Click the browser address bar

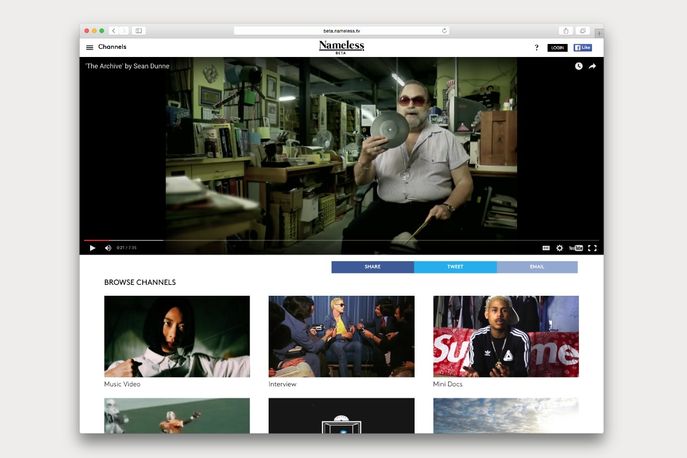[x=341, y=31]
